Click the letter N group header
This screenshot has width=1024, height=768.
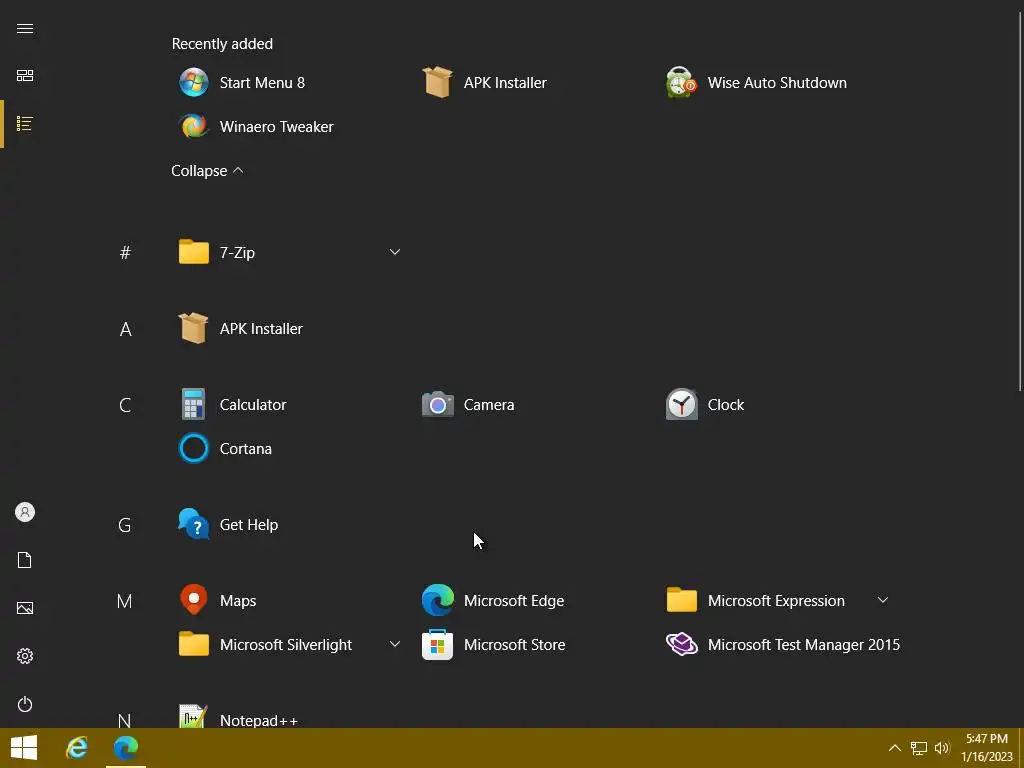(x=124, y=720)
